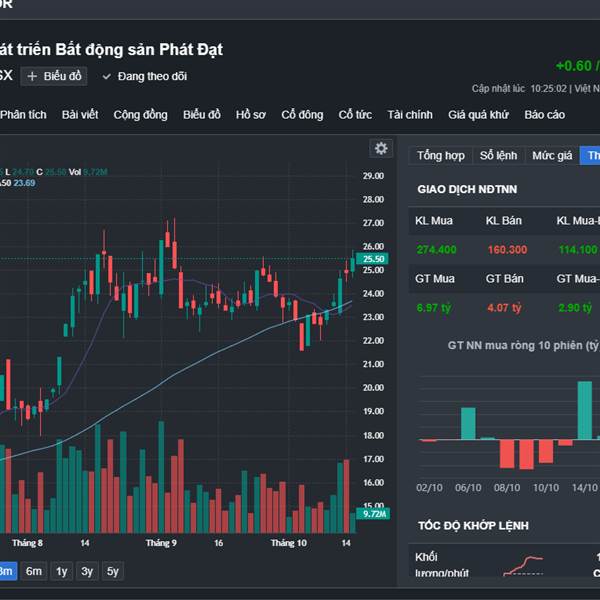Show the "Mức giá" panel tab
Screen dimensions: 600x600
(552, 156)
